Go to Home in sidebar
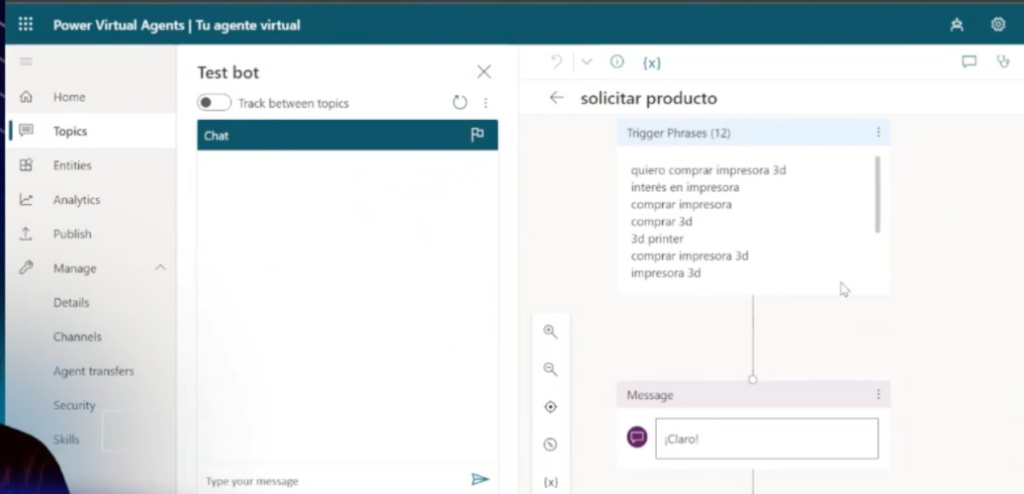This screenshot has width=1024, height=494. coord(69,97)
